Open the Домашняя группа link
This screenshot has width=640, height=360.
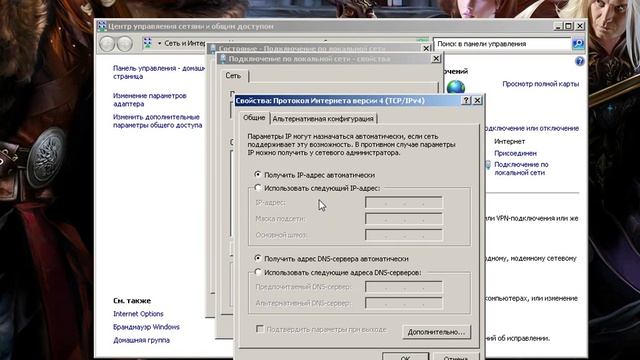(141, 340)
